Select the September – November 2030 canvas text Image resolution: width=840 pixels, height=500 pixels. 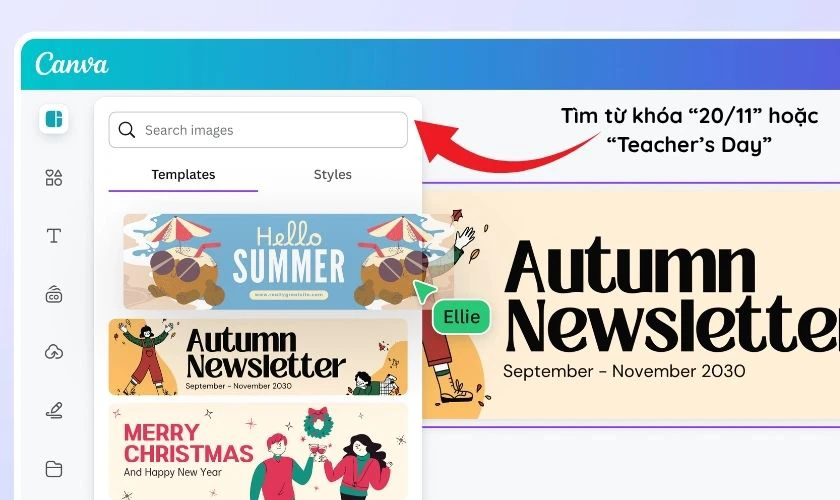624,371
